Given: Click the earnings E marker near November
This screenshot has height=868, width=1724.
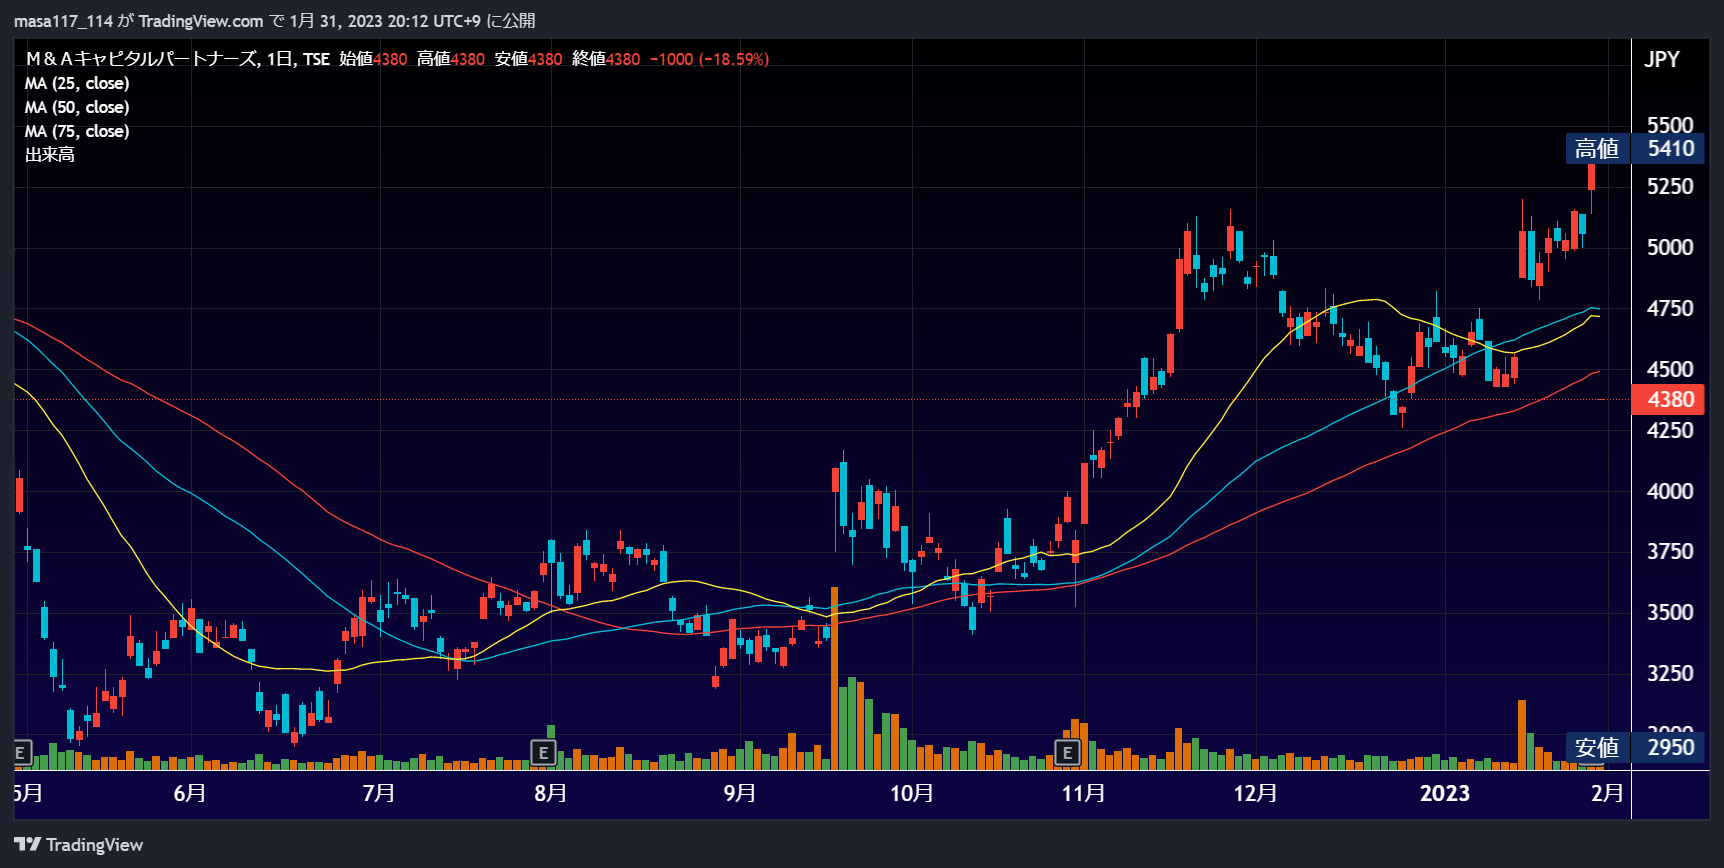Looking at the screenshot, I should (x=1067, y=753).
